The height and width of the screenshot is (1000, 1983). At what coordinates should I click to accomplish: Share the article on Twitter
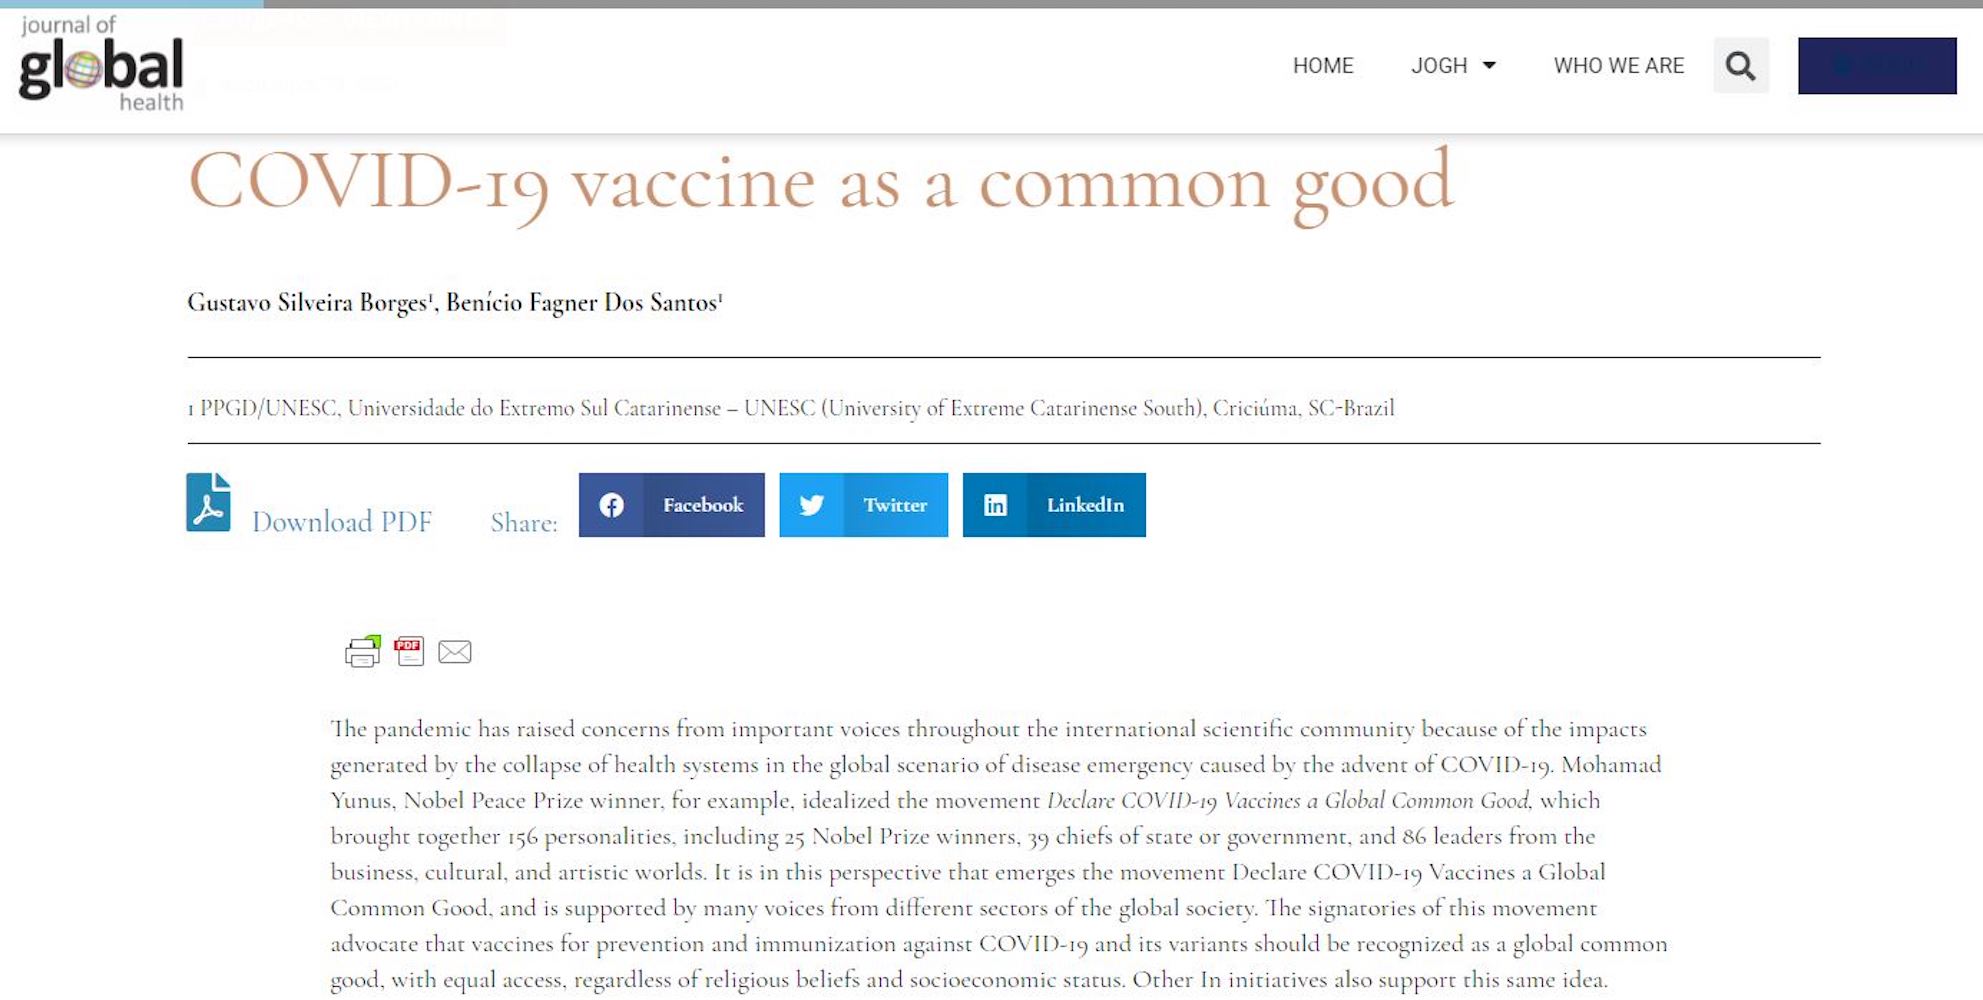pyautogui.click(x=863, y=505)
